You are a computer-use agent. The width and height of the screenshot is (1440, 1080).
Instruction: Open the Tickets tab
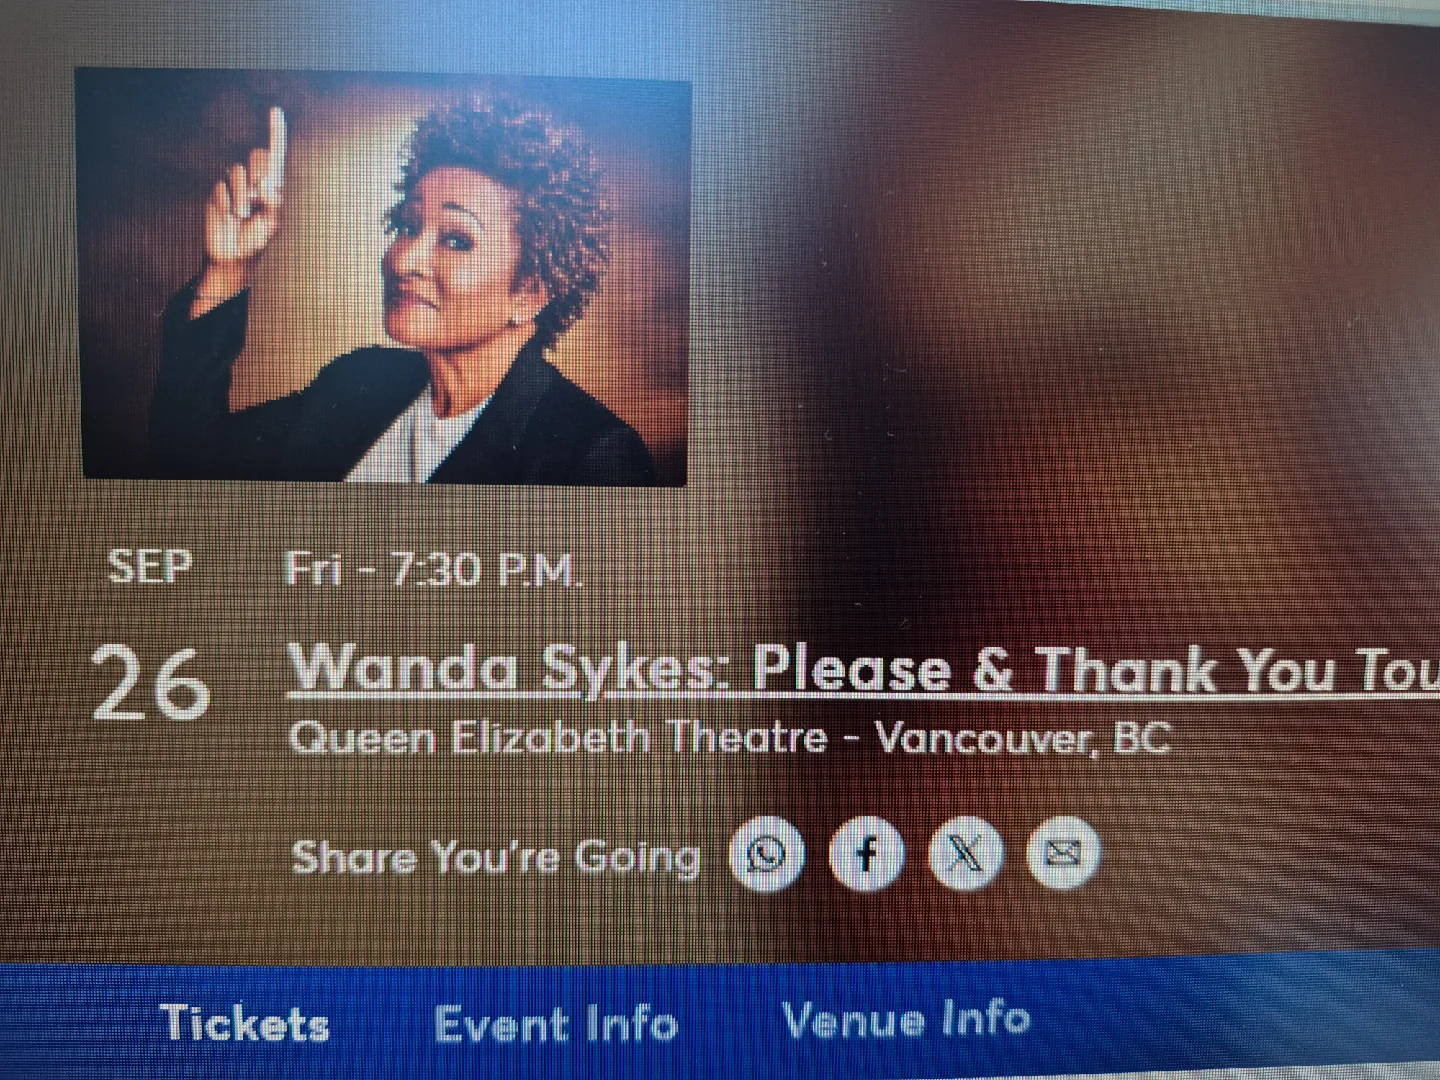[x=245, y=1024]
